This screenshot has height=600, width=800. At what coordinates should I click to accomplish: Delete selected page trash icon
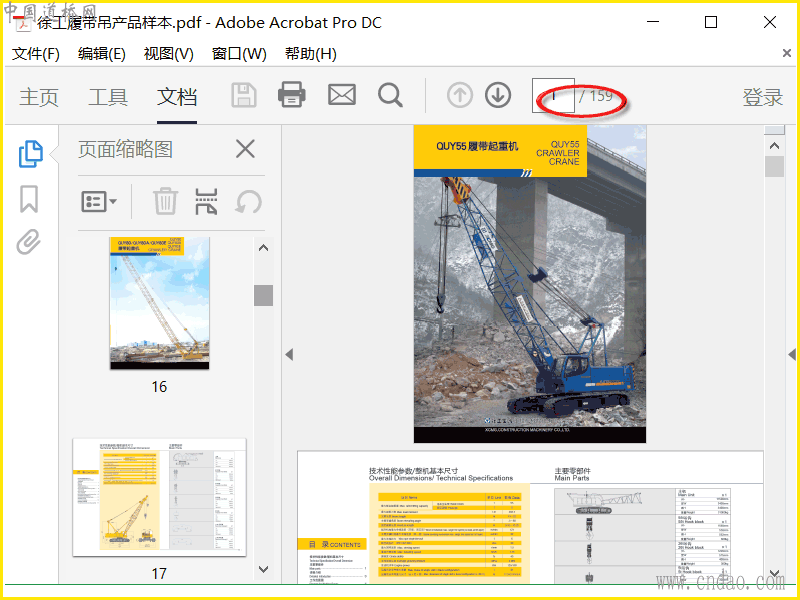165,201
